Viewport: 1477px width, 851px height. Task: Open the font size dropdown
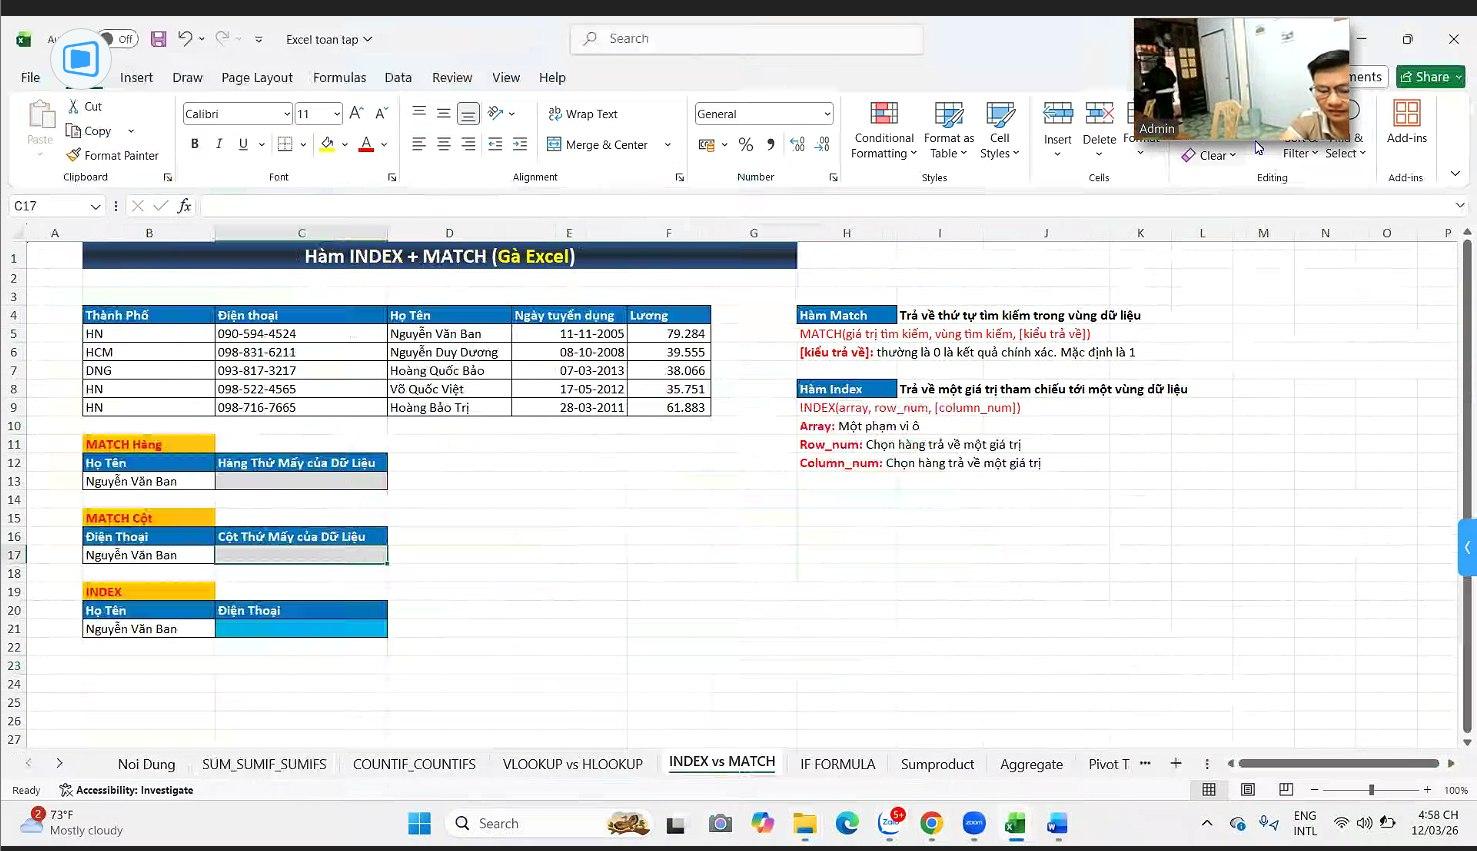click(x=337, y=114)
